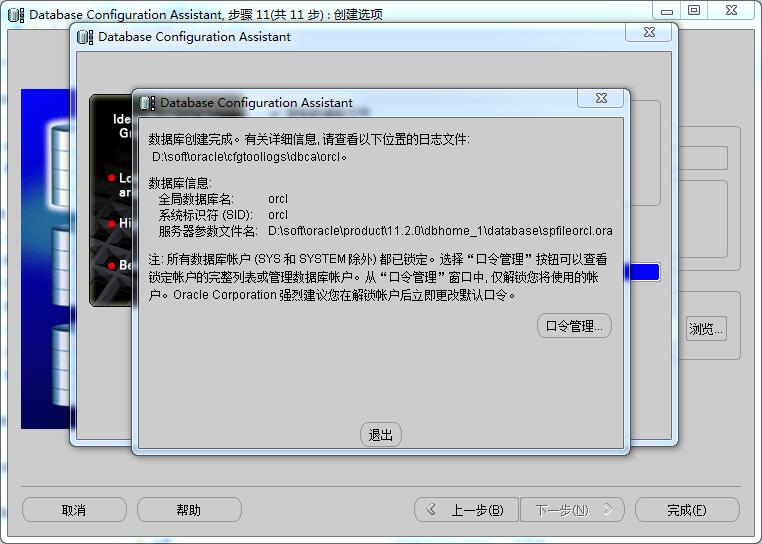This screenshot has width=762, height=544.
Task: Click the back arrow icon on 上一步 button
Action: [x=431, y=509]
